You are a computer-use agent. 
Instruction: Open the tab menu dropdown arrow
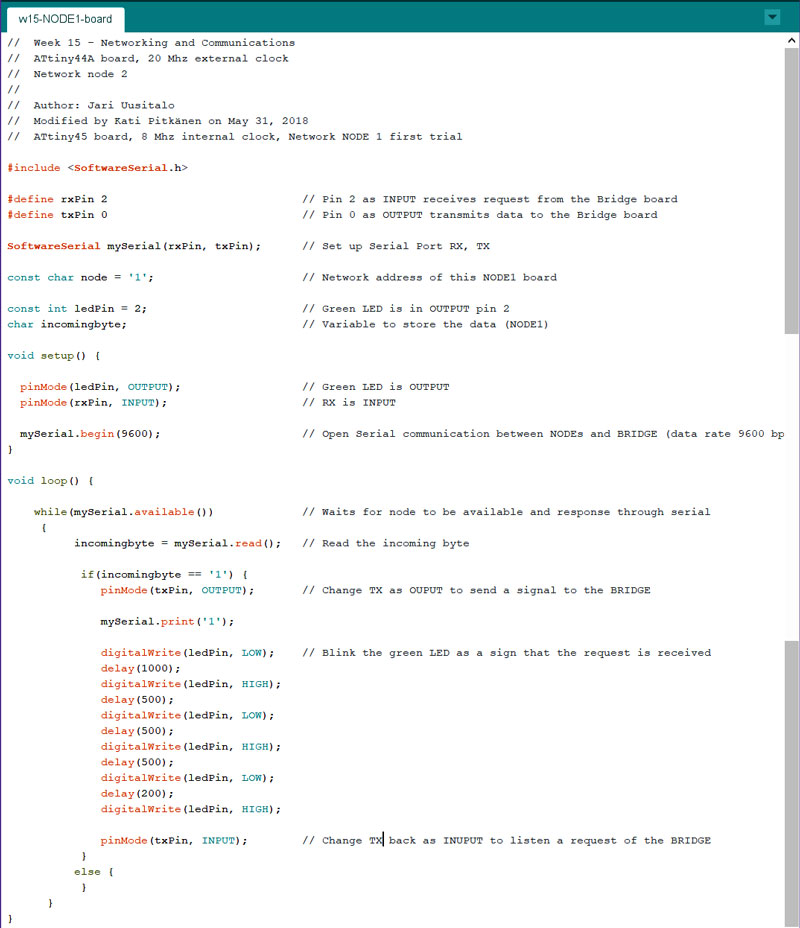coord(772,17)
